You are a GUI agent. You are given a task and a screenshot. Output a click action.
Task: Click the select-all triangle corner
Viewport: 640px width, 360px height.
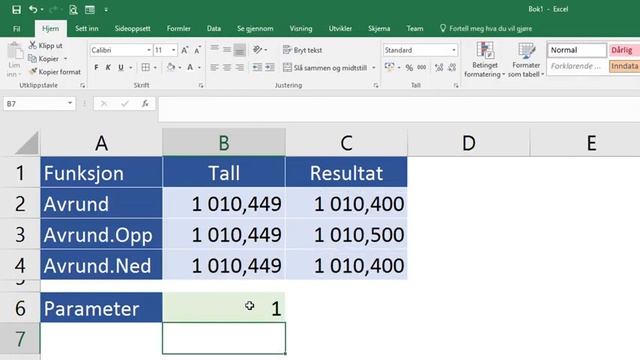click(27, 143)
